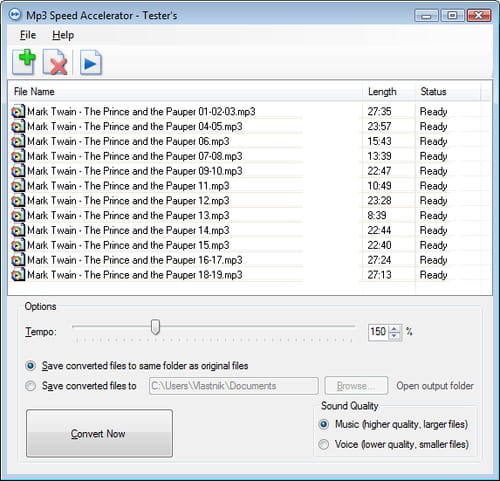Click file icon of Pauper 11.mp3 row

click(x=18, y=186)
